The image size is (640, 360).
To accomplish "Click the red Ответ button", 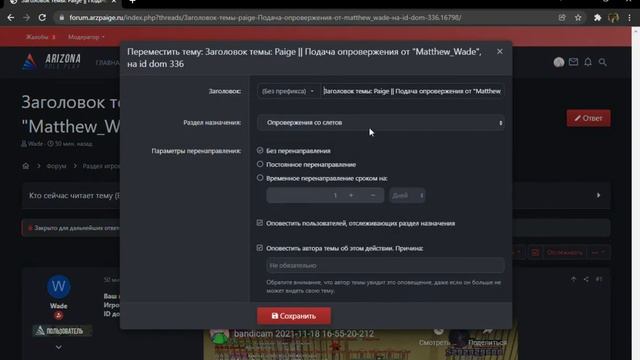I will [x=588, y=118].
